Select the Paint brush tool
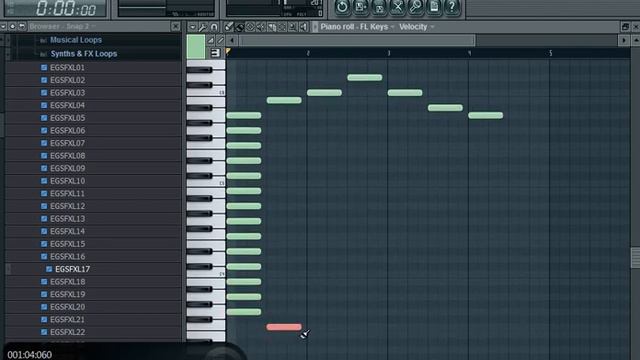This screenshot has width=640, height=360. pos(240,27)
